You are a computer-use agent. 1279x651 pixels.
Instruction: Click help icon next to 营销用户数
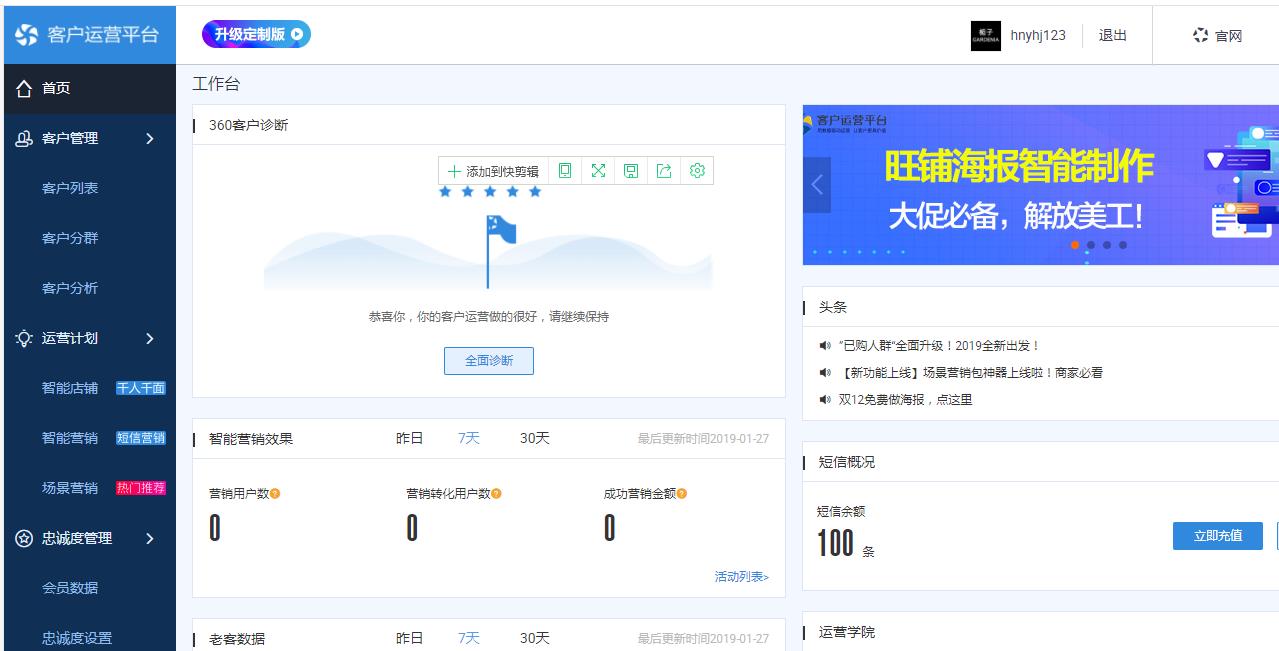275,494
